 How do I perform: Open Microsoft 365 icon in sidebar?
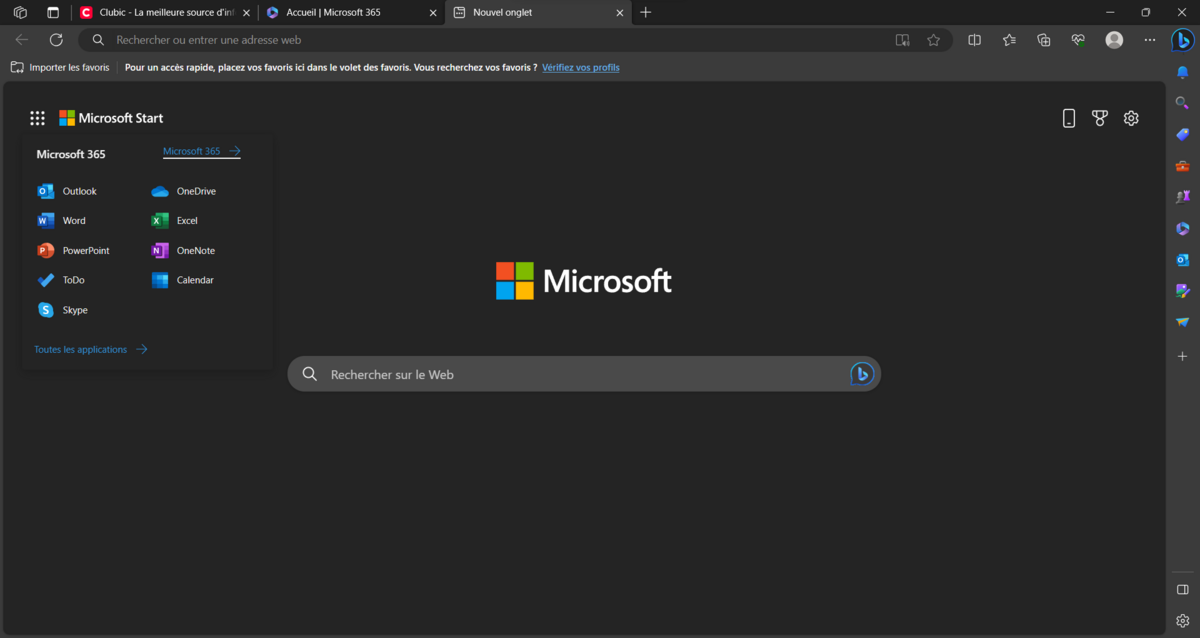click(1183, 229)
